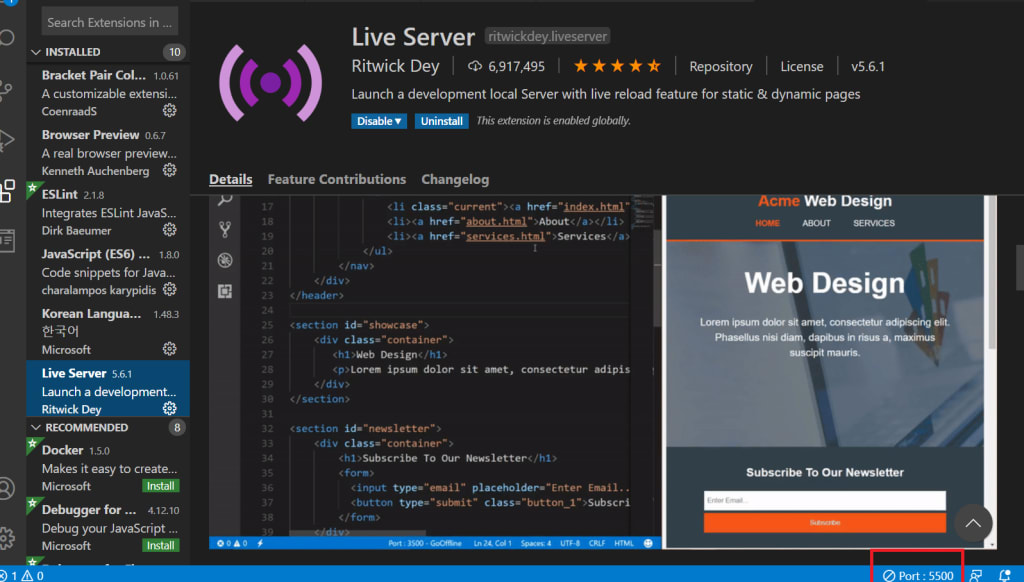
Task: Click the feedback icon in status bar
Action: click(x=976, y=575)
